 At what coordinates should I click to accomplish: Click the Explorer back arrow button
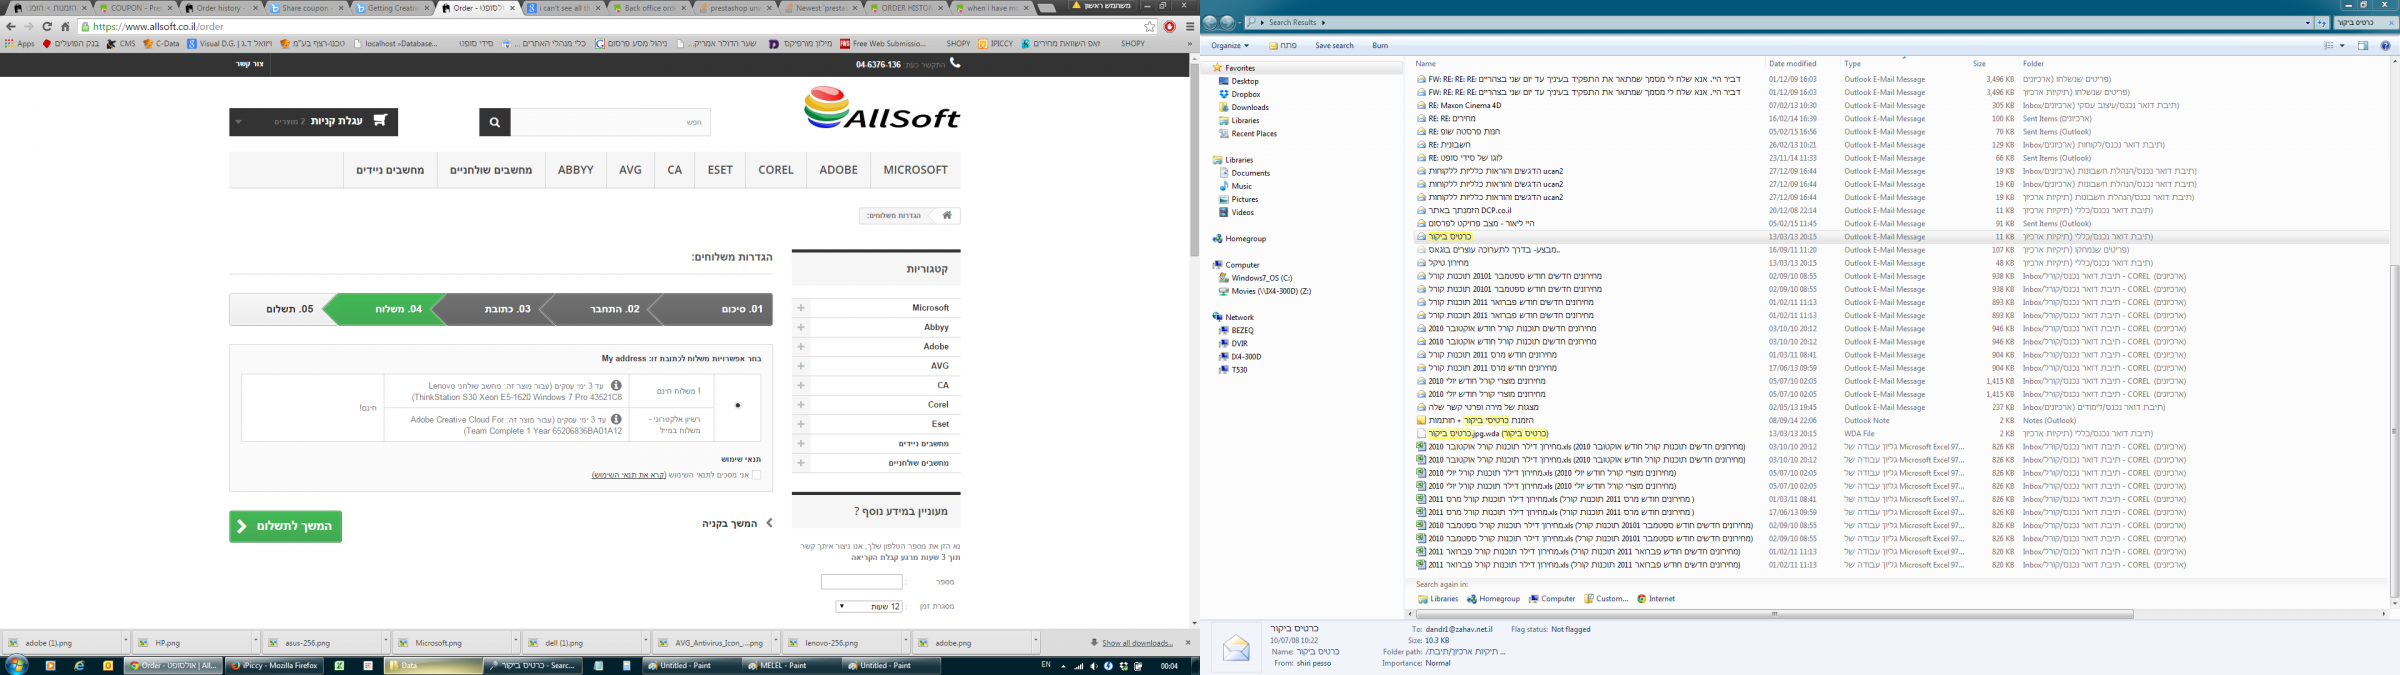pyautogui.click(x=1211, y=22)
